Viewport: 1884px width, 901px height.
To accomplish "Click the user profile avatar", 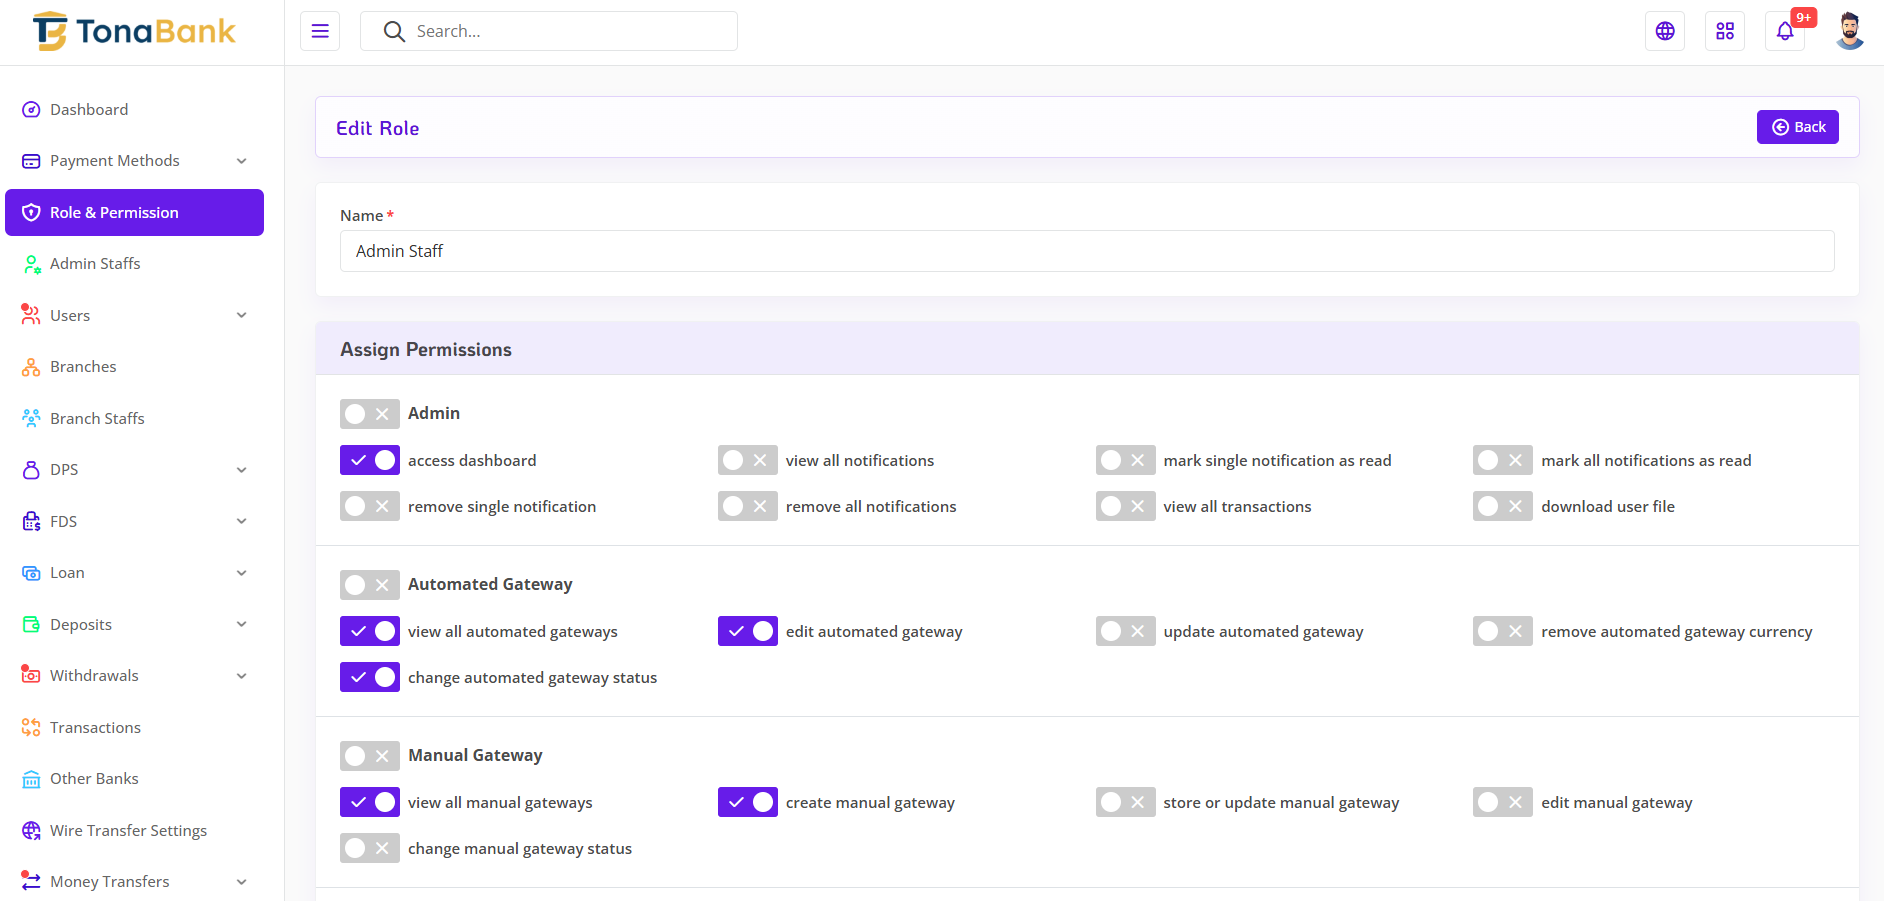I will tap(1850, 31).
